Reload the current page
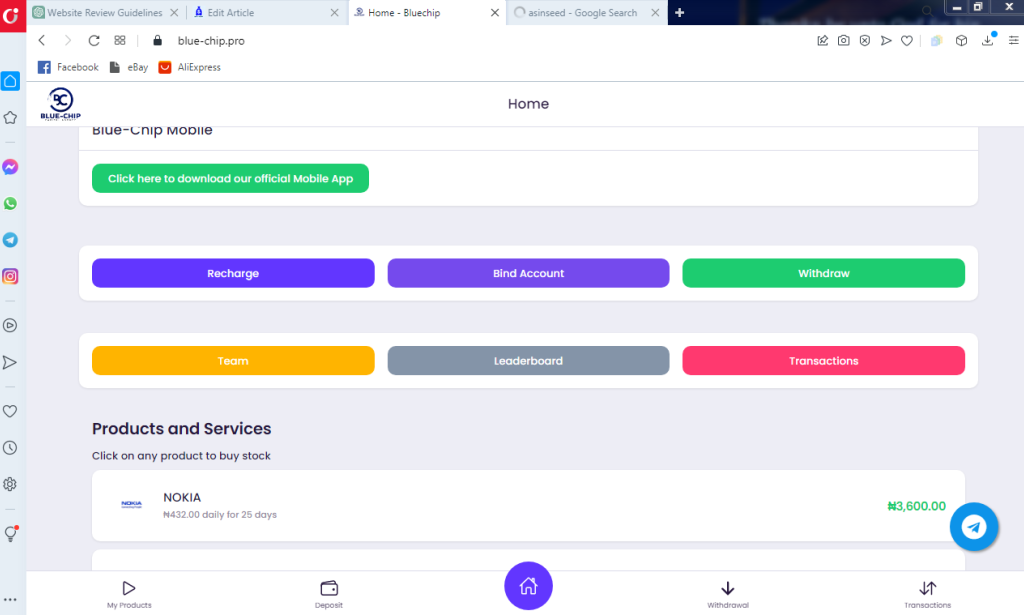Image resolution: width=1024 pixels, height=615 pixels. (94, 41)
